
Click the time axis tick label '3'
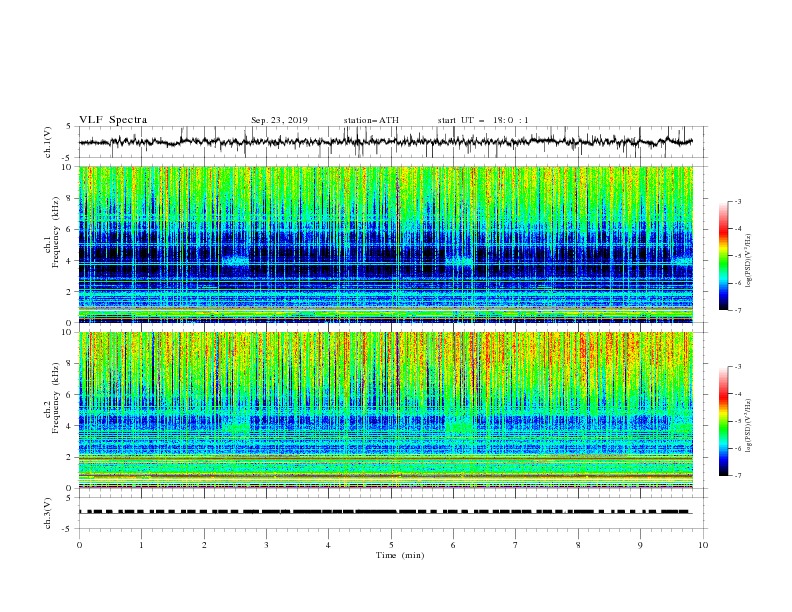click(x=266, y=545)
